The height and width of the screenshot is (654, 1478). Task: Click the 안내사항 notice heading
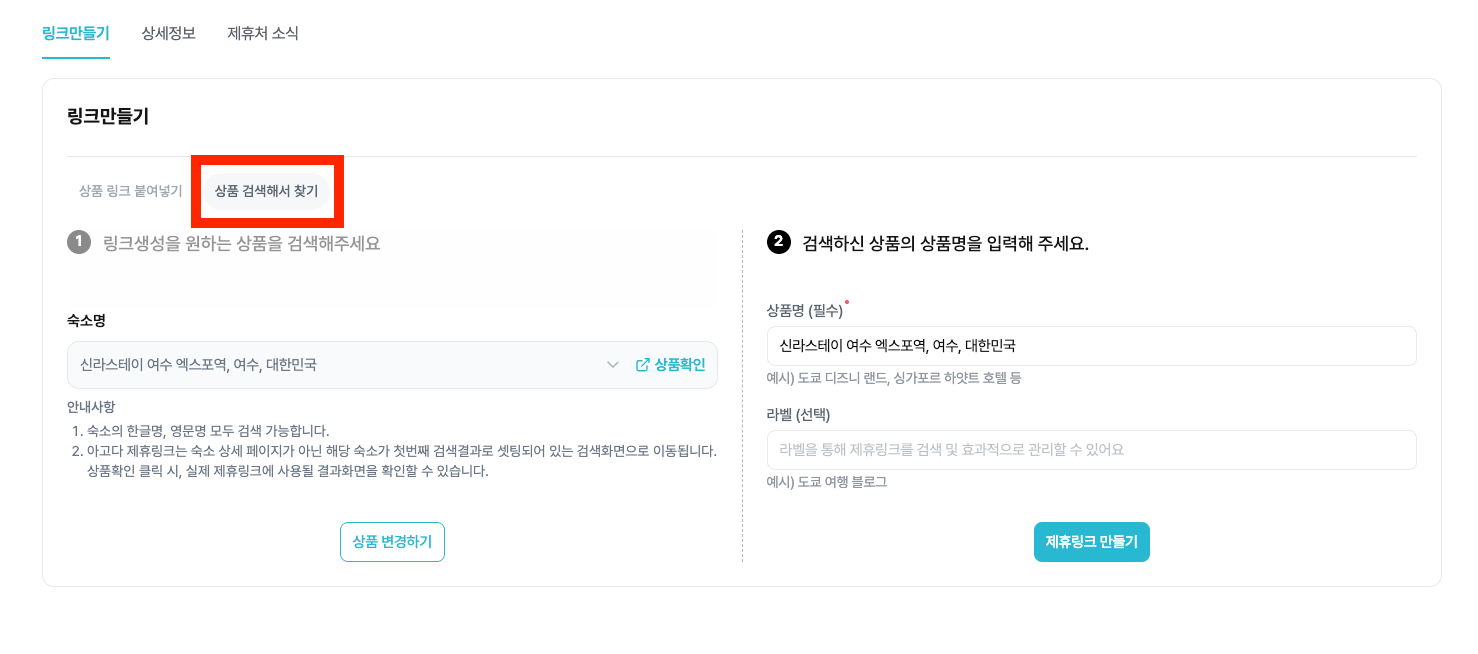(x=91, y=407)
